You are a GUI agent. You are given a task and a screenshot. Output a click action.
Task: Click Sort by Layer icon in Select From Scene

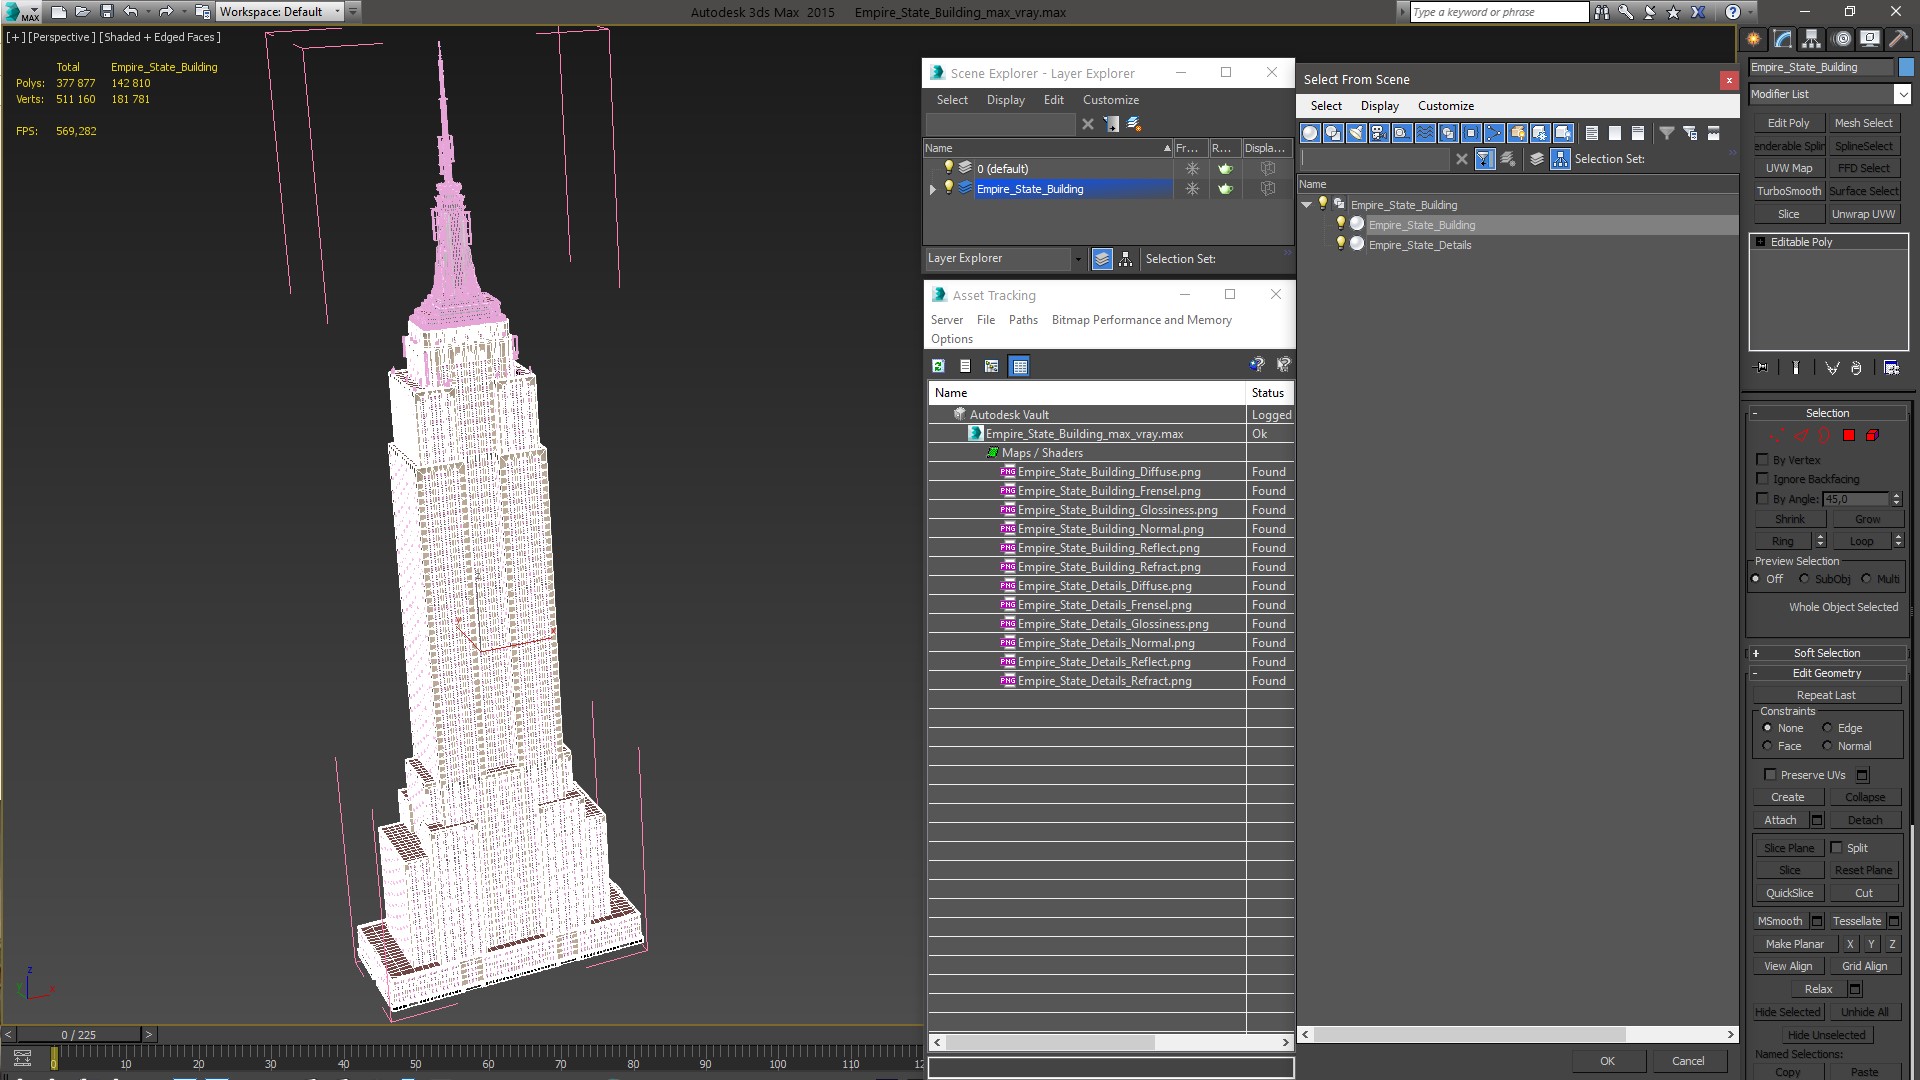(1537, 159)
